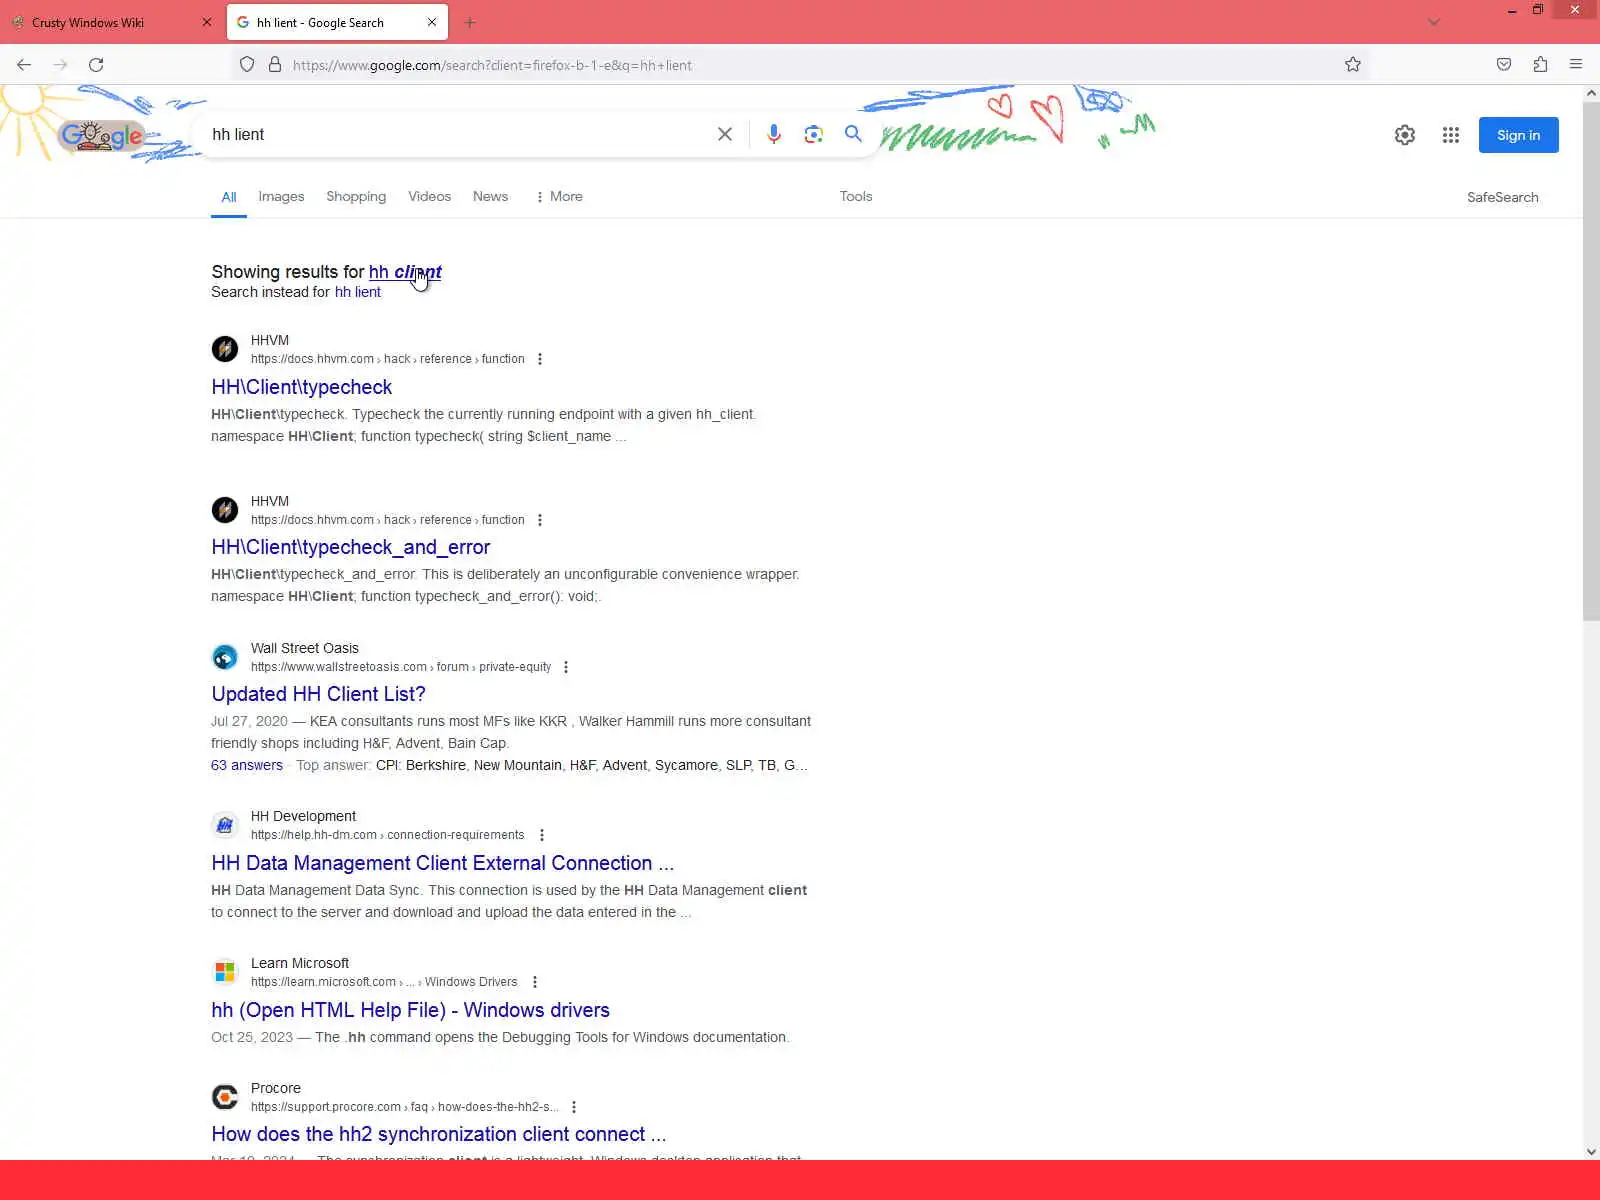The height and width of the screenshot is (1200, 1600).
Task: Reload the current page
Action: tap(96, 65)
